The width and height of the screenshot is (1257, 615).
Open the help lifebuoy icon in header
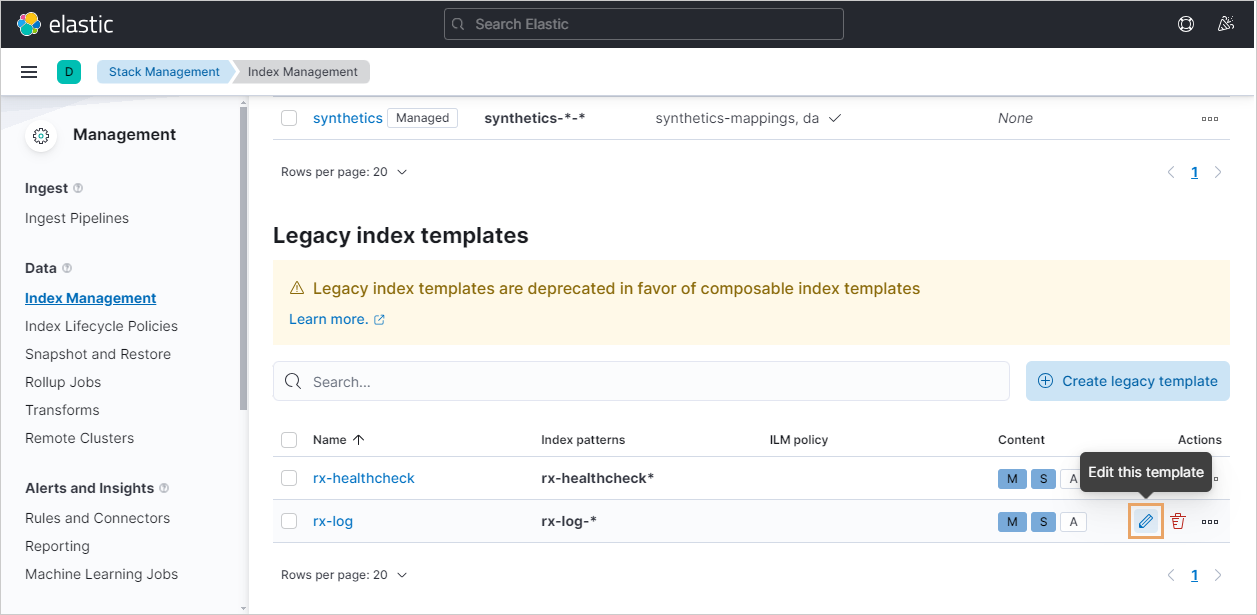[x=1186, y=24]
